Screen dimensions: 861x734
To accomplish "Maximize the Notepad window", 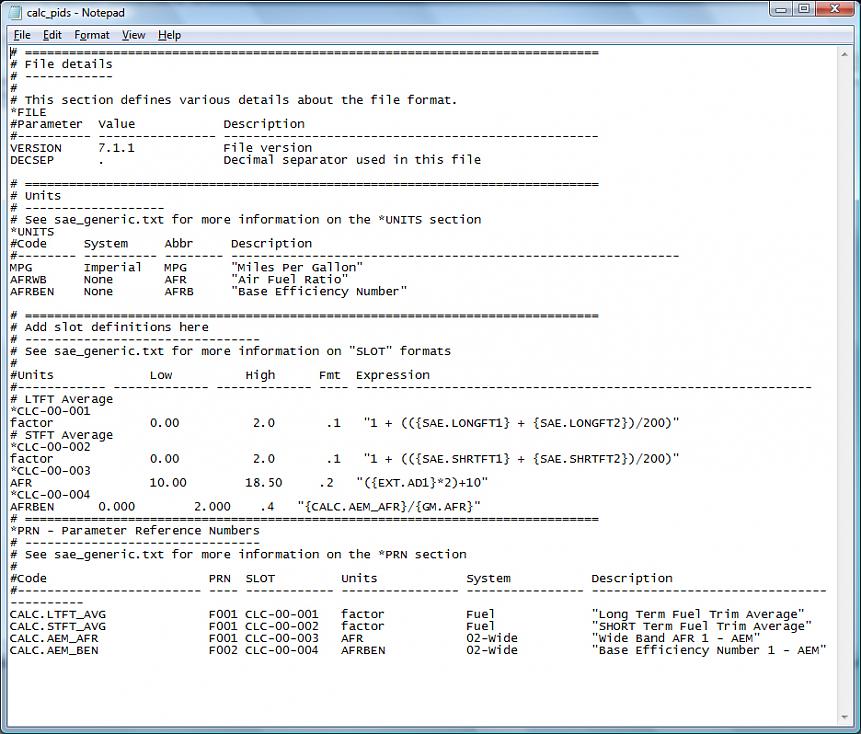I will [804, 9].
